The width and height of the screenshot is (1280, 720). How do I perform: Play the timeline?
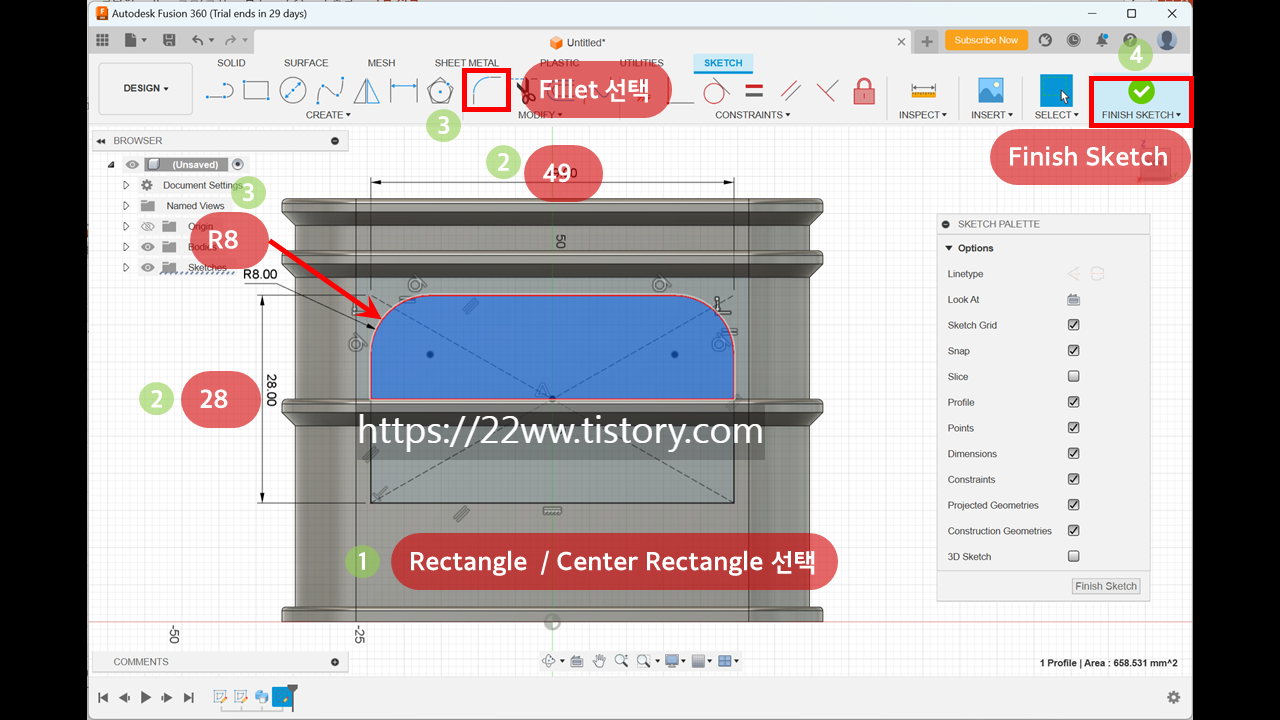pos(146,697)
